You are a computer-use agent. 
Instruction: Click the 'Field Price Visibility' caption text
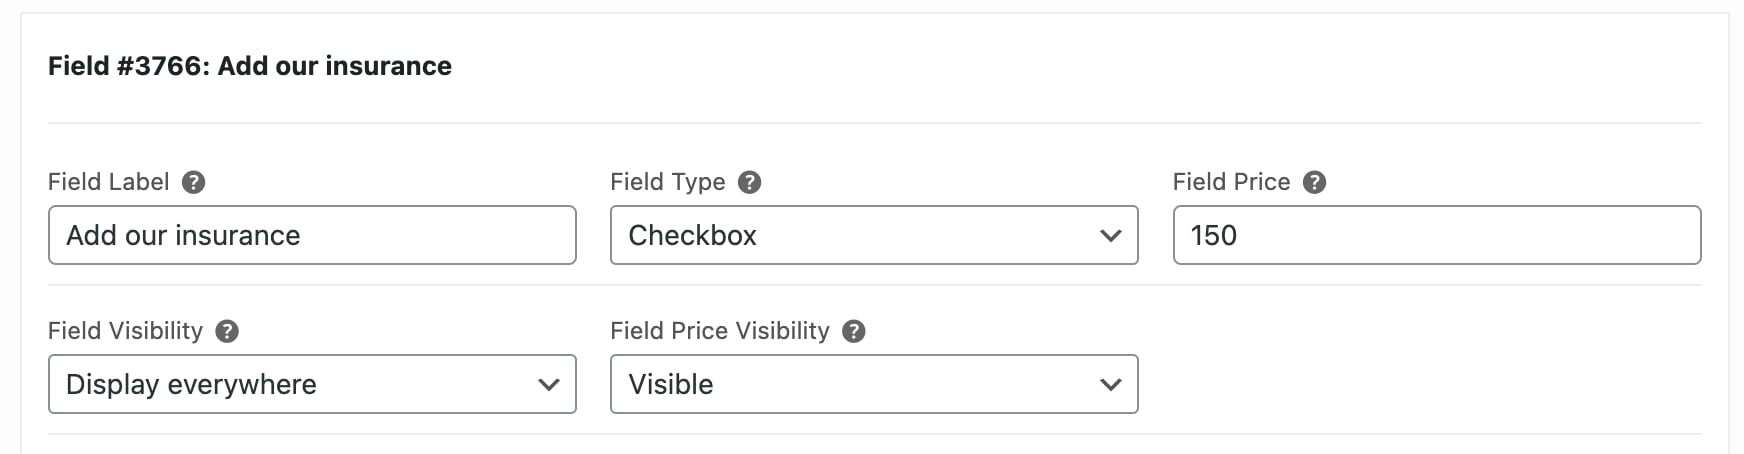pos(719,331)
